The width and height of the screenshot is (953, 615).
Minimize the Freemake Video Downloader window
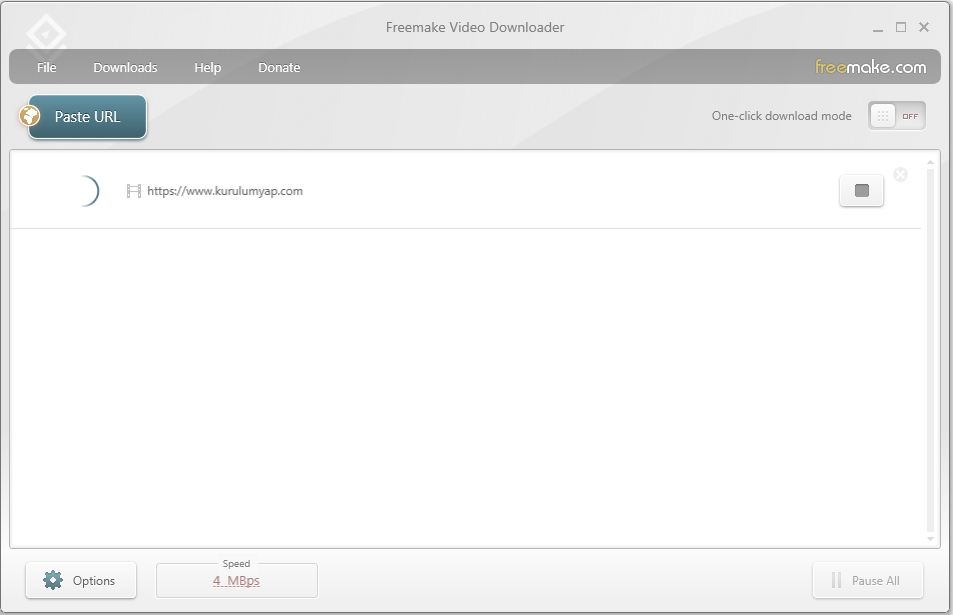click(x=878, y=28)
